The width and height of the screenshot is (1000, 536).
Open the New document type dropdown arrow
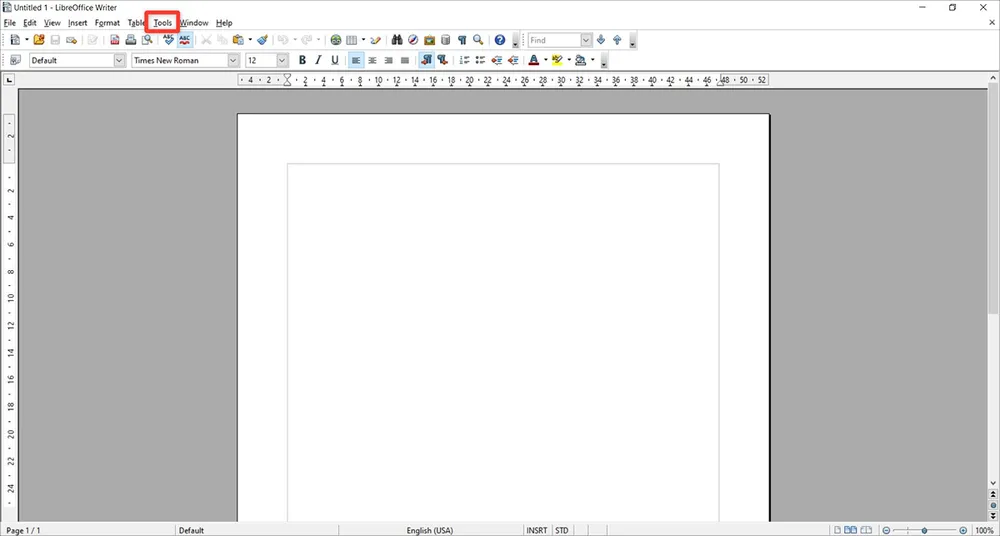(x=26, y=40)
